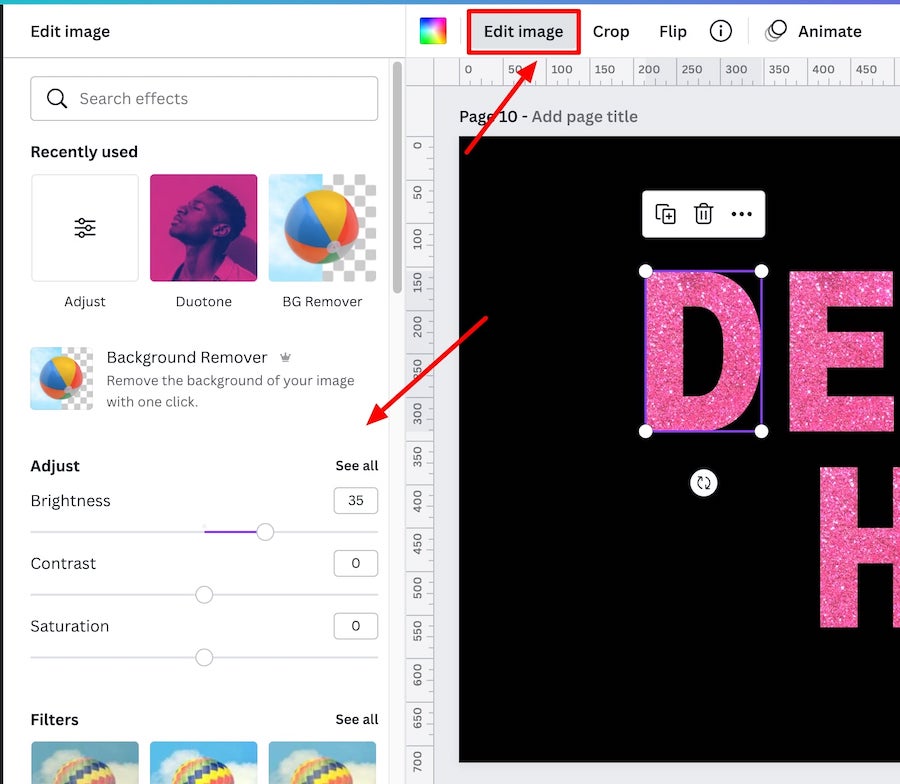Click the Brightness slider handle
The image size is (900, 784).
pos(265,532)
